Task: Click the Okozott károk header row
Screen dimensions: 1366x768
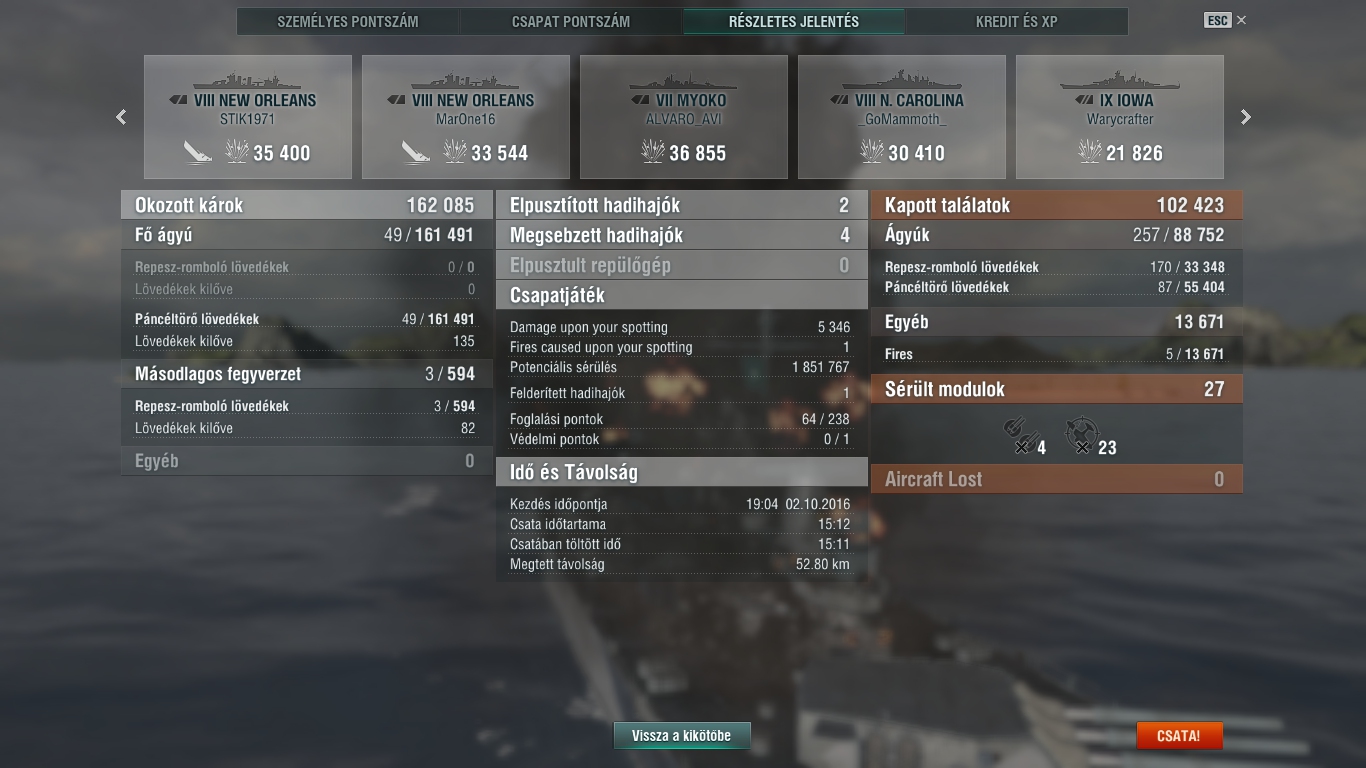Action: [307, 205]
